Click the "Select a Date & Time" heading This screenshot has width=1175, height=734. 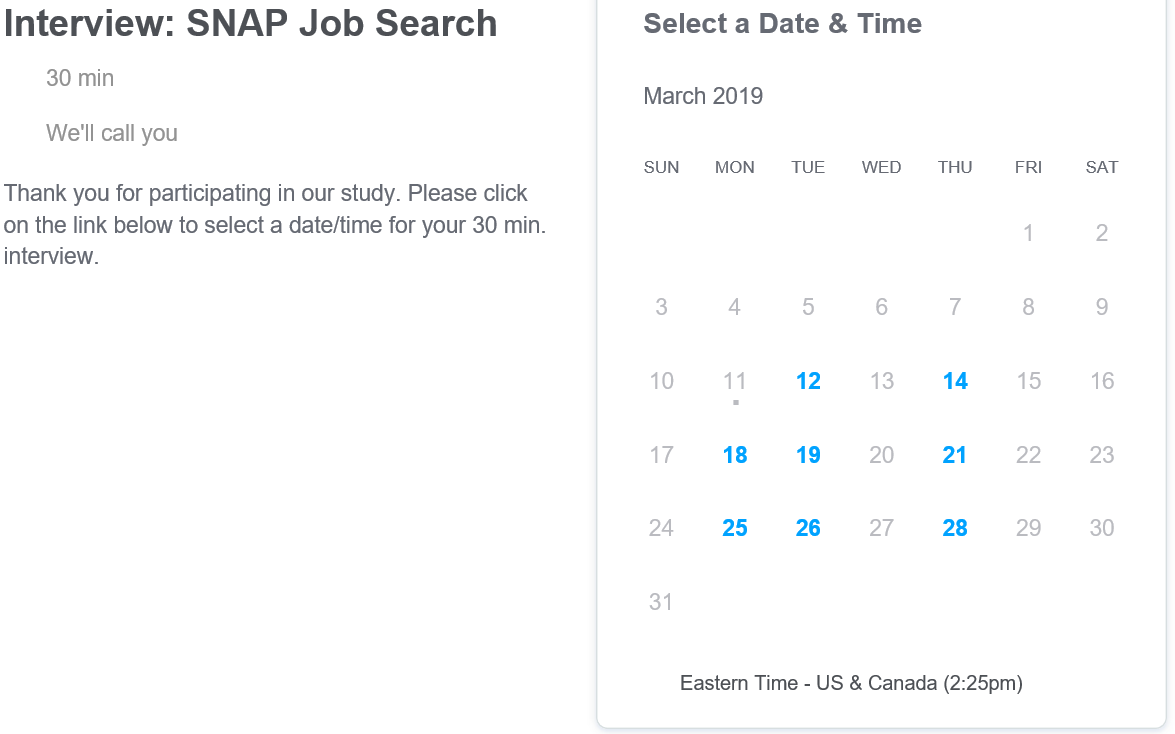tap(782, 24)
